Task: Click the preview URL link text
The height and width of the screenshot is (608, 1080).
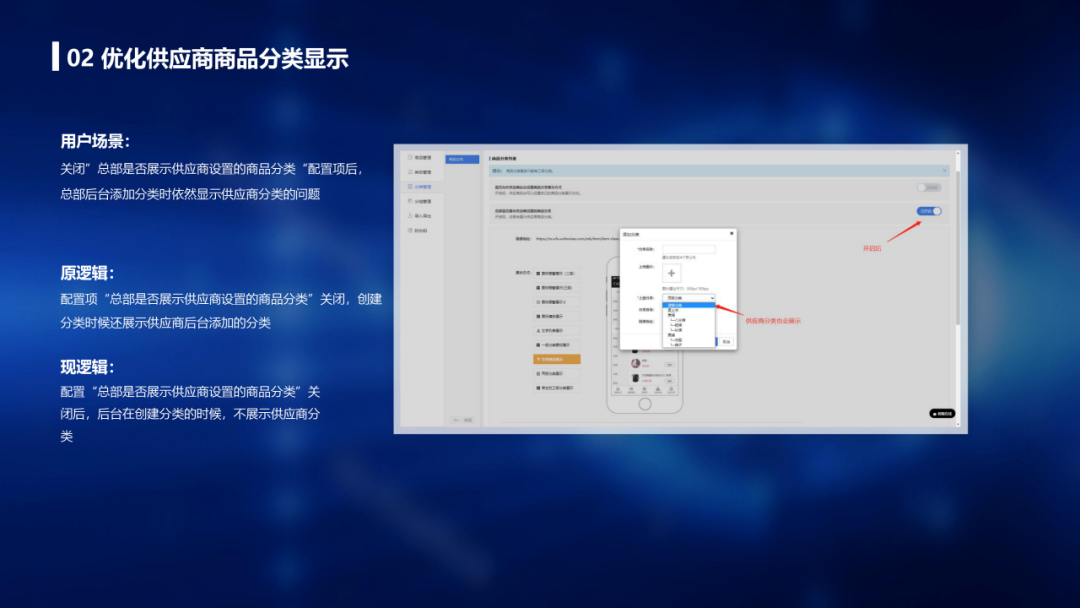Action: click(x=577, y=239)
